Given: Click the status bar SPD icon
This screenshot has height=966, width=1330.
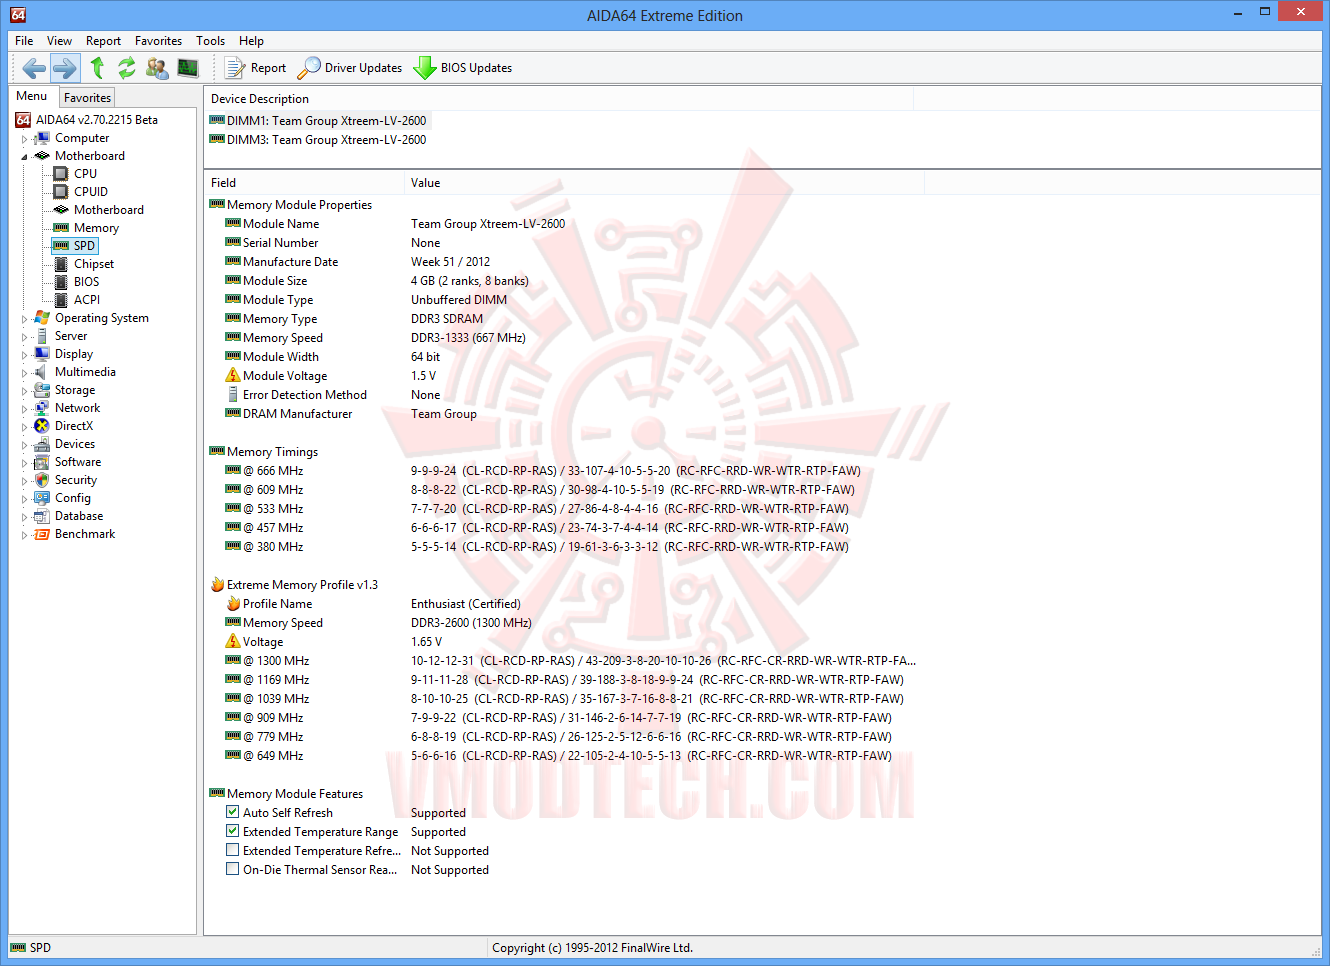Looking at the screenshot, I should [x=18, y=948].
